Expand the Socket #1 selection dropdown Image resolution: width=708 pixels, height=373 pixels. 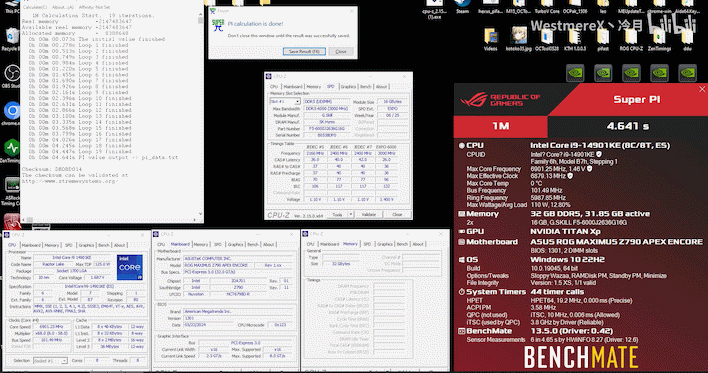click(x=64, y=361)
